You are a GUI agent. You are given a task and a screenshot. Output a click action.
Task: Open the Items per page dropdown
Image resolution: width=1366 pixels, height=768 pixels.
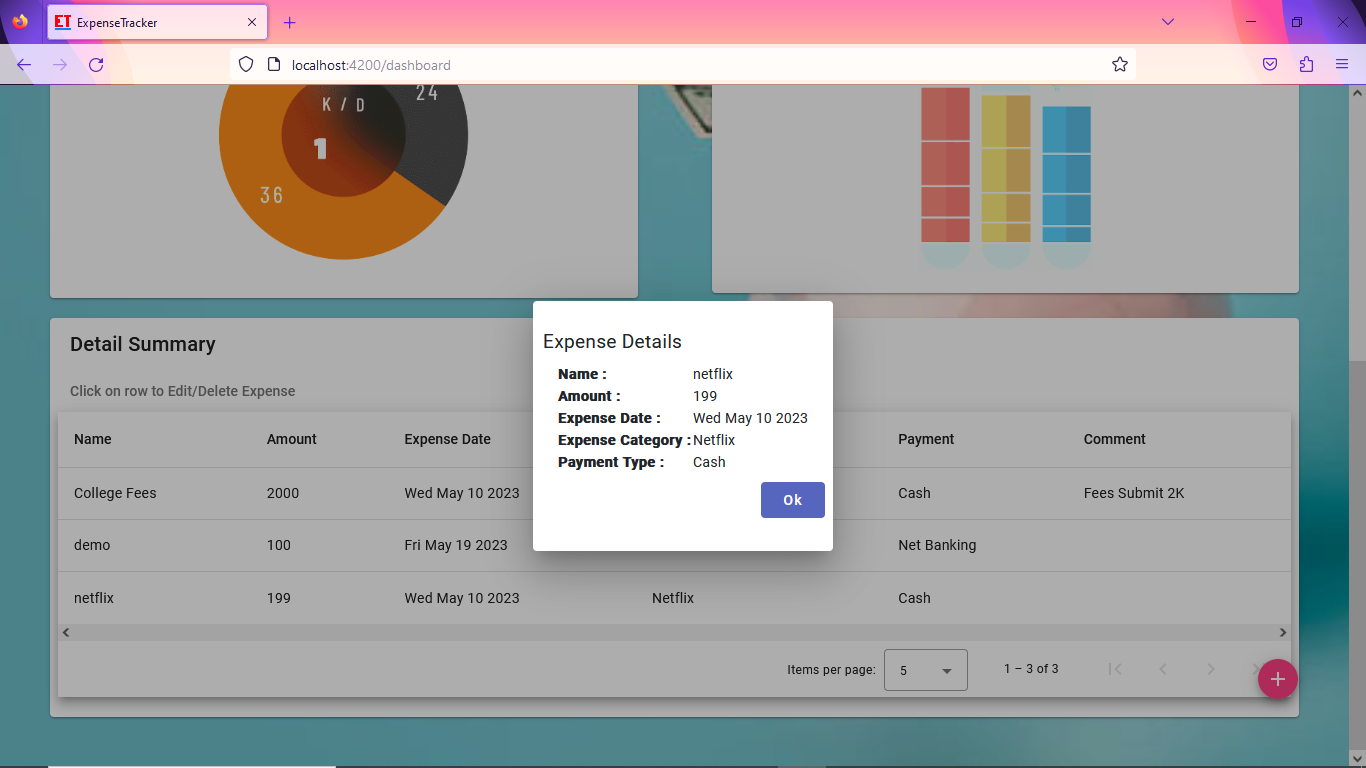coord(925,669)
